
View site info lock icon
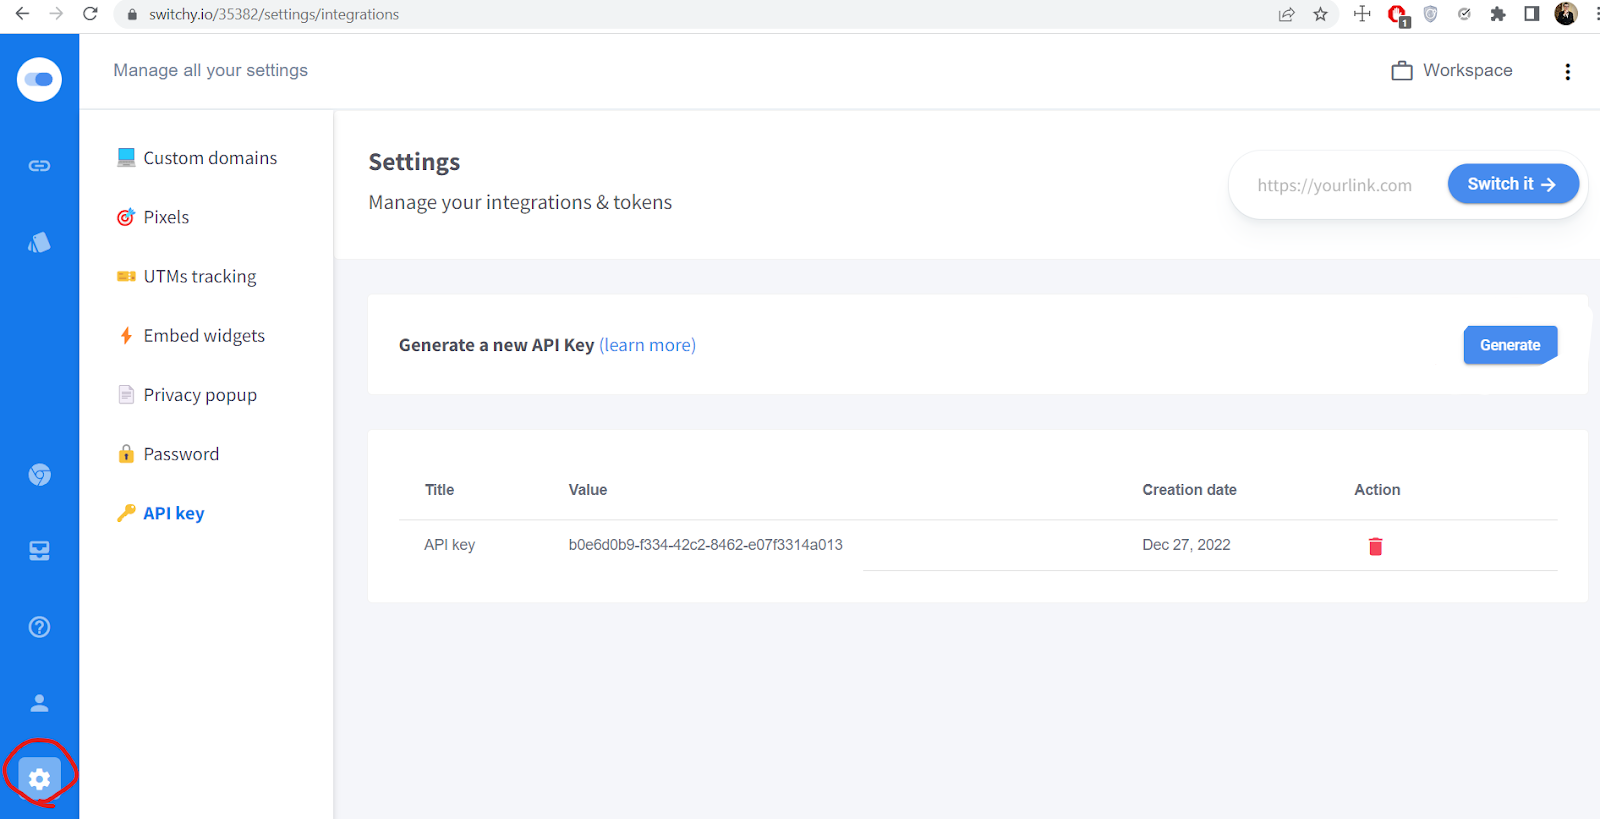pyautogui.click(x=132, y=14)
